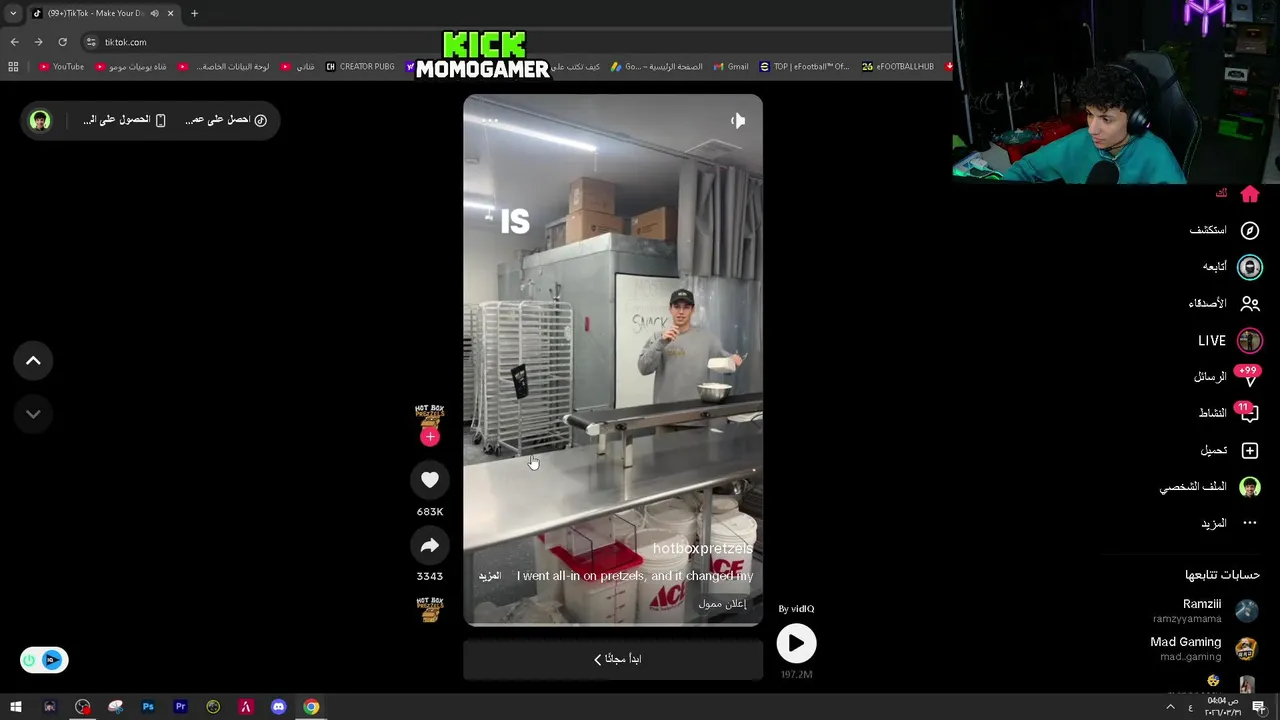Click the 'احصل على عملات' get coins button
This screenshot has height=720, width=1280.
pos(226,120)
